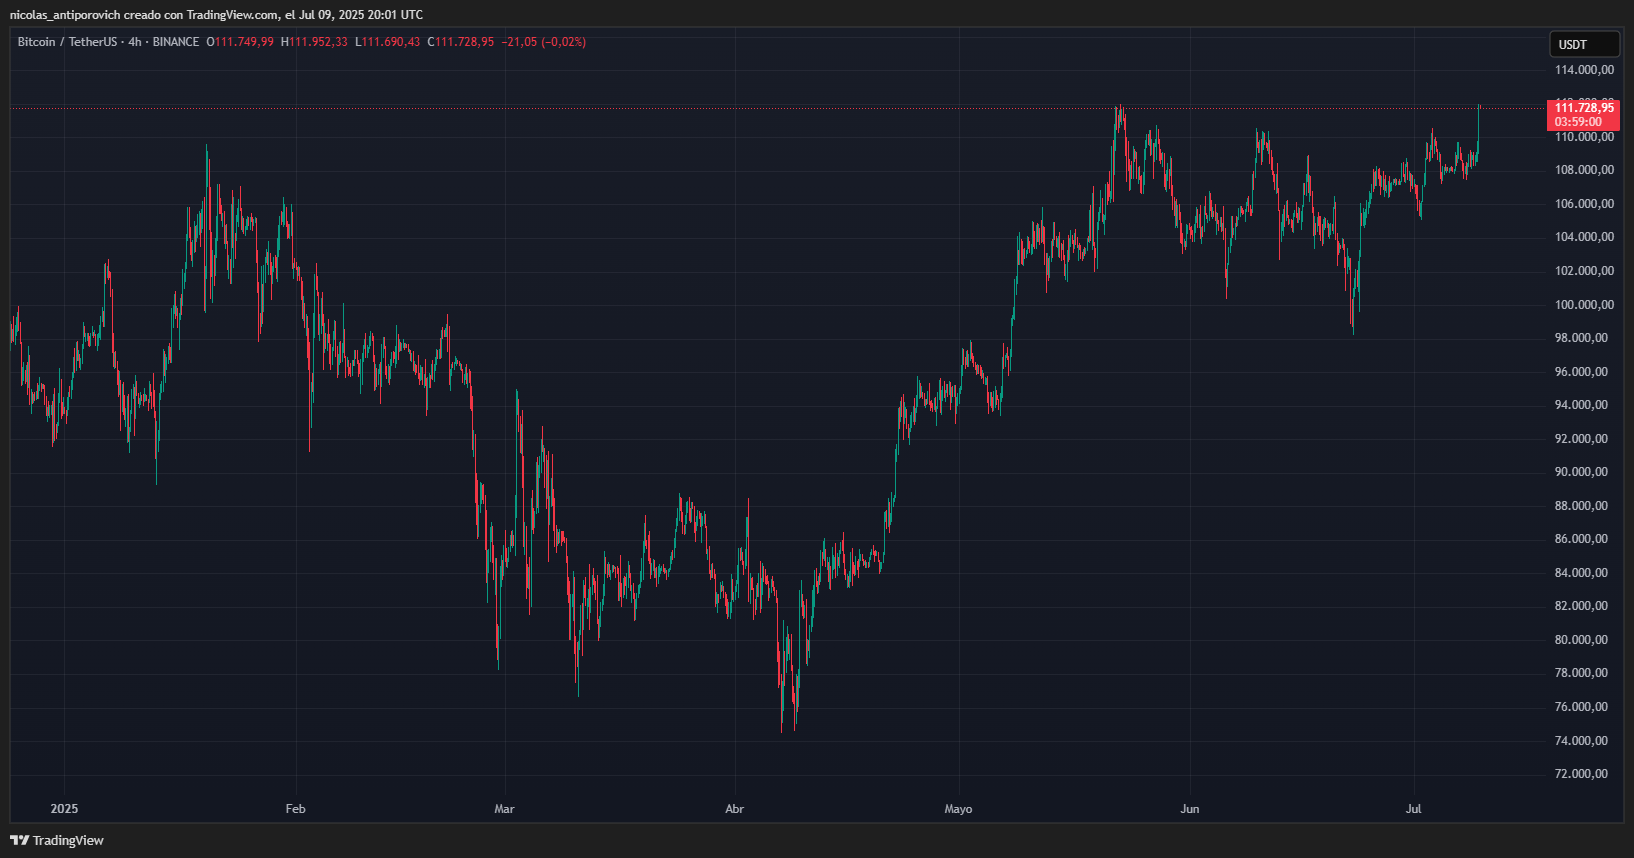Click the low value 111.690,43
This screenshot has width=1634, height=858.
(x=391, y=42)
